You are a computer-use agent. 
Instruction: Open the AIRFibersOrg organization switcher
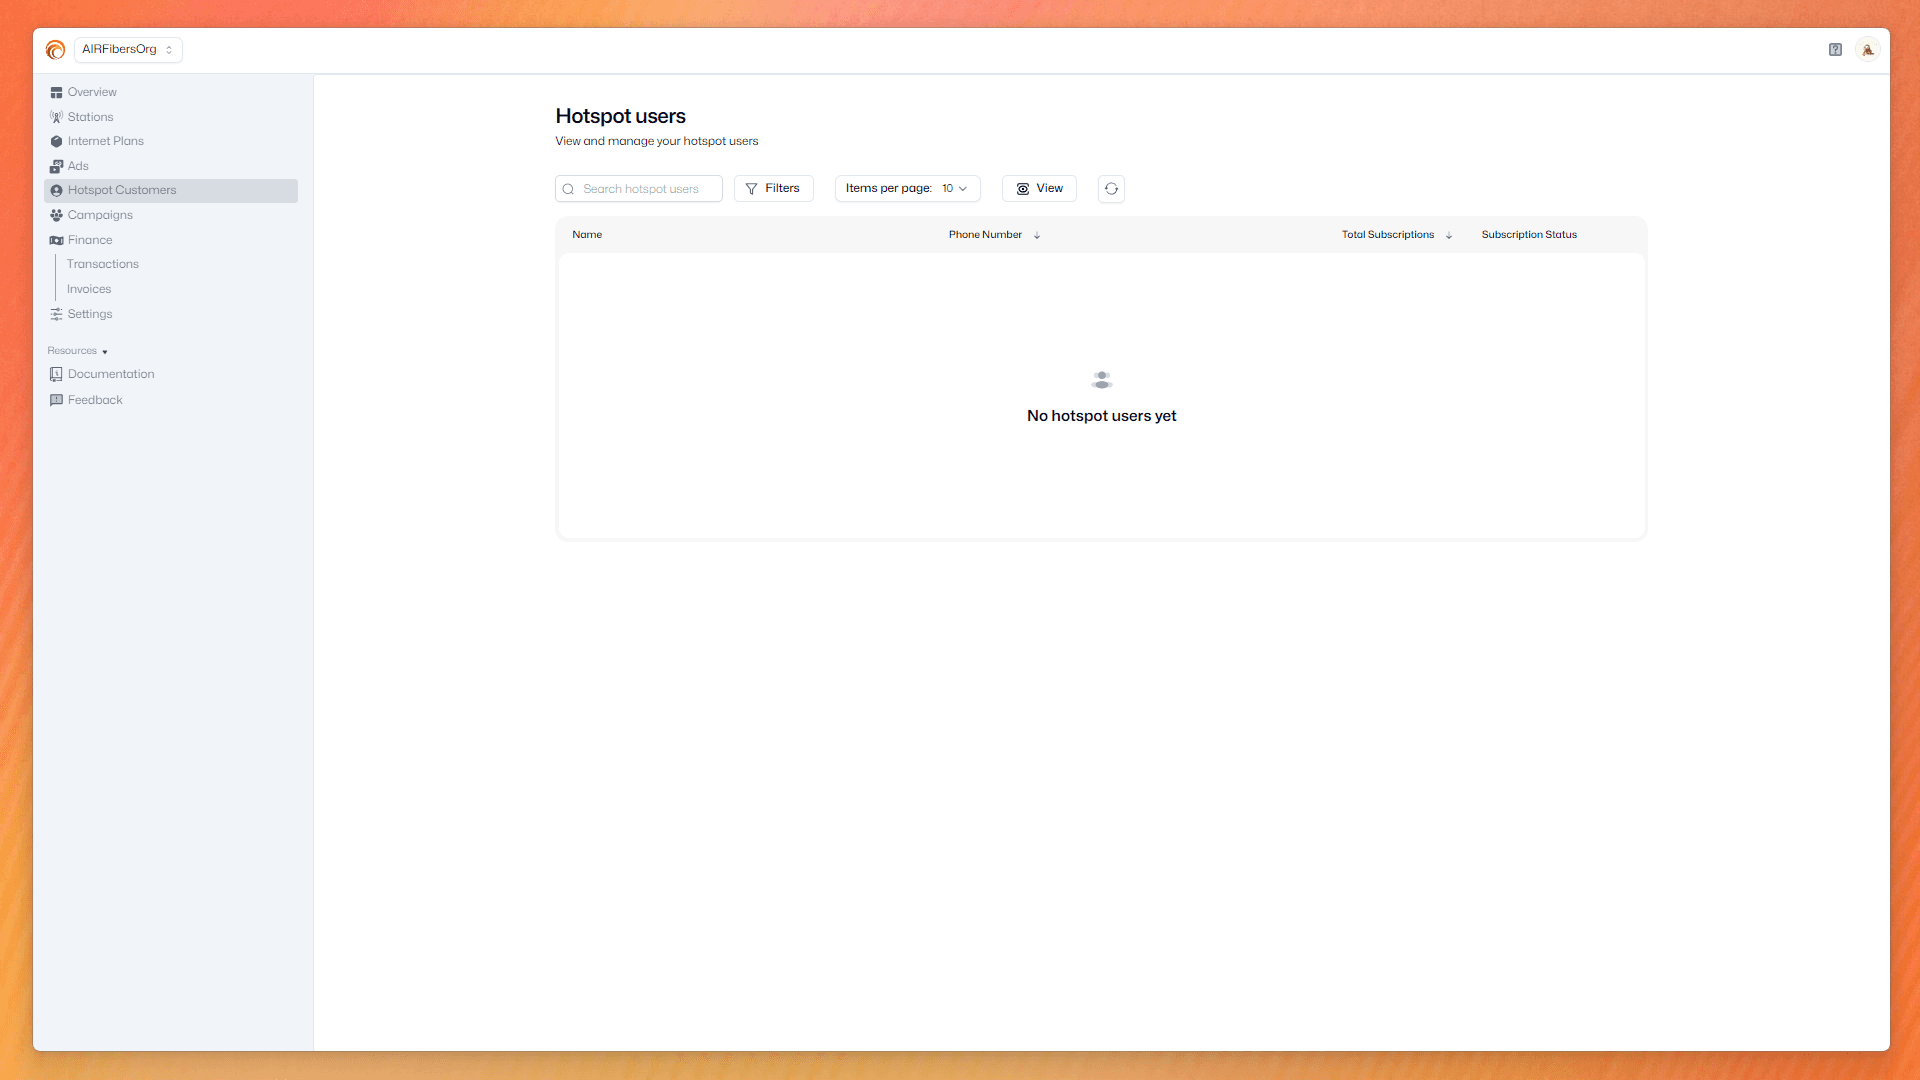pyautogui.click(x=127, y=49)
